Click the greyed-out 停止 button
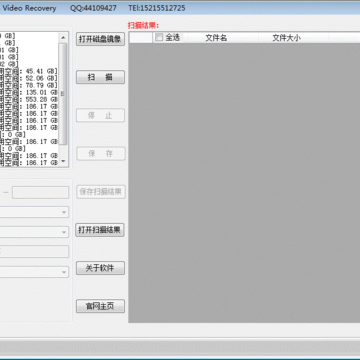 point(100,115)
